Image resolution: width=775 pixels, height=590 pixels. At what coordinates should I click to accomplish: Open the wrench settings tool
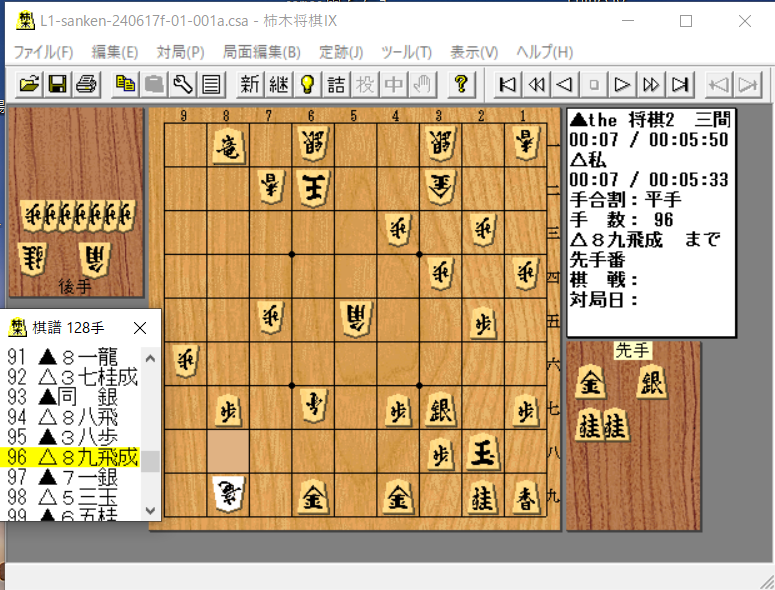pos(181,84)
